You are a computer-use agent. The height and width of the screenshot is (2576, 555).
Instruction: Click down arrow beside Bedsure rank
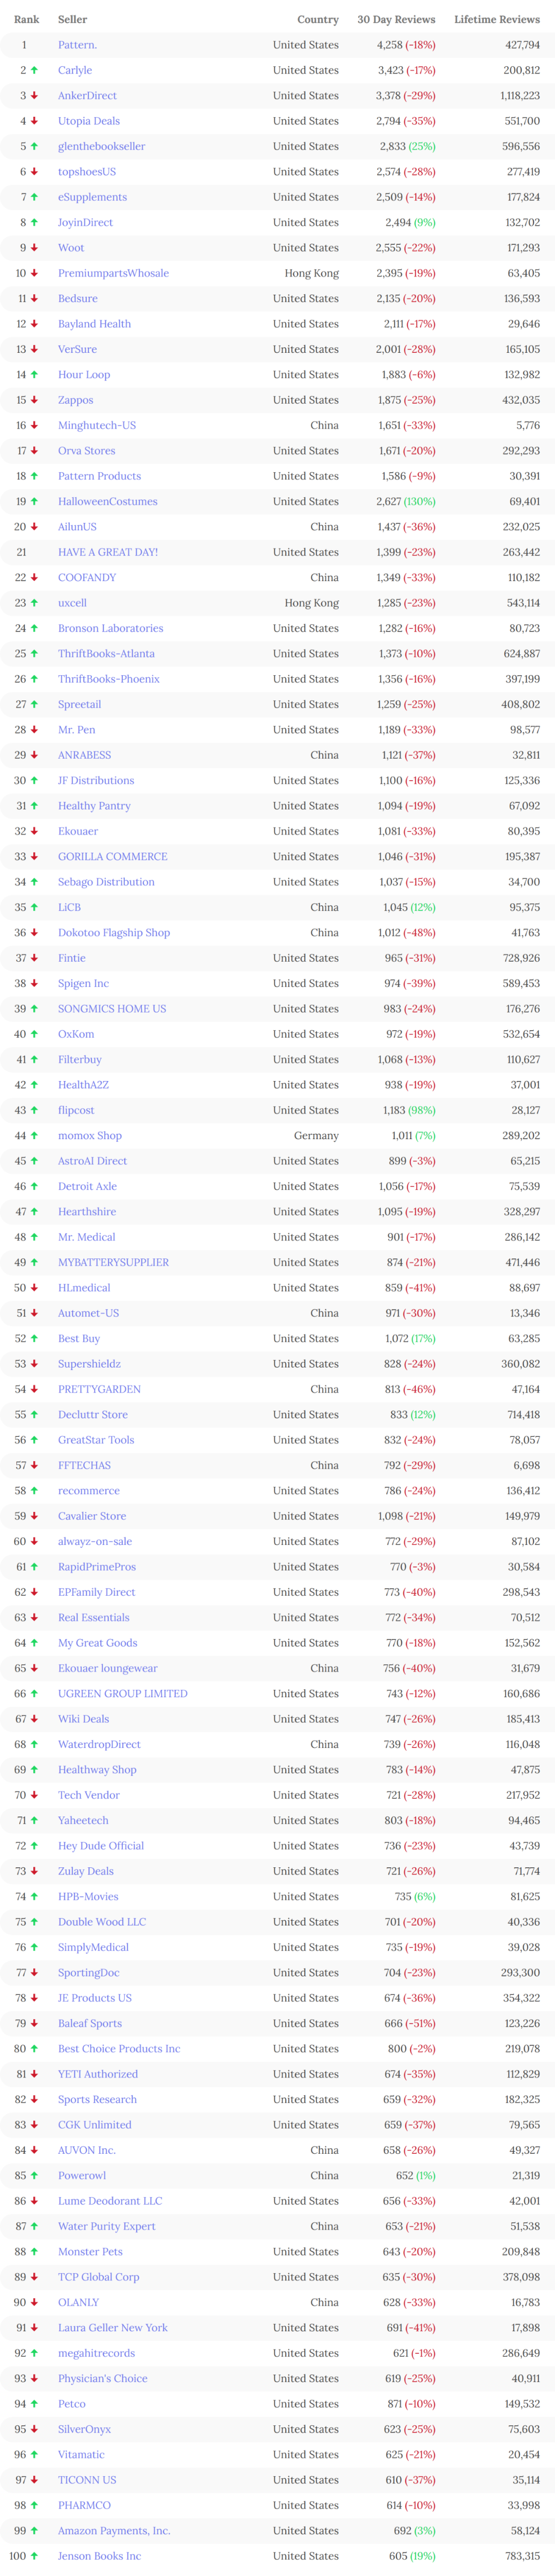coord(34,299)
